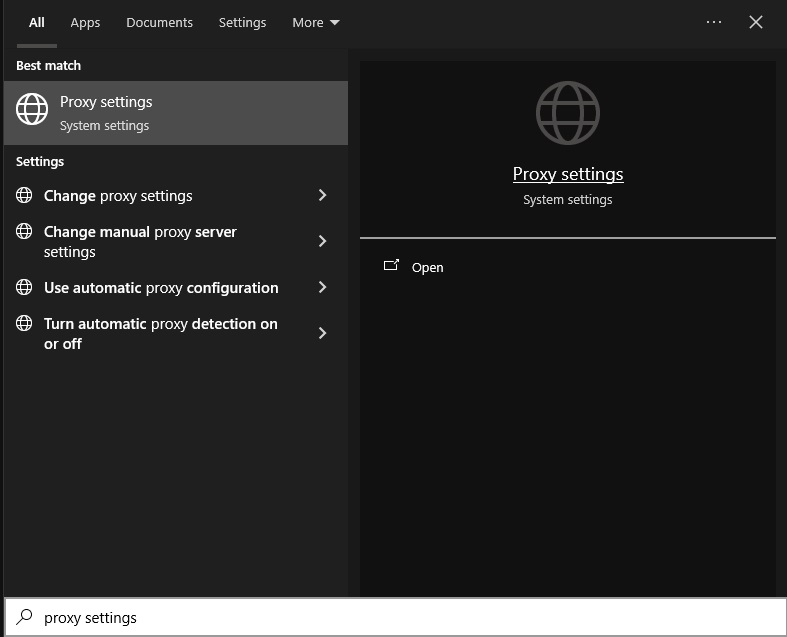Expand chevron for Turn automatic proxy detection
The height and width of the screenshot is (637, 787).
[x=323, y=333]
